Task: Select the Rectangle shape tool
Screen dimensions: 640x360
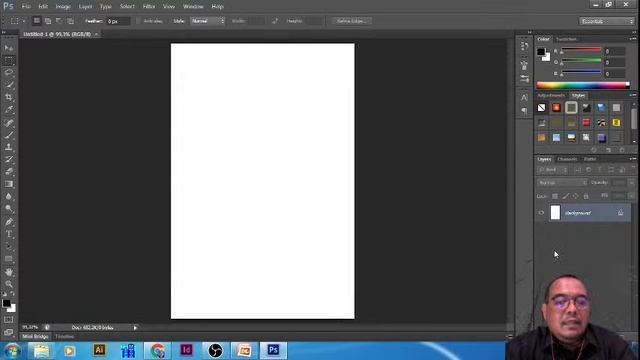Action: [x=9, y=259]
